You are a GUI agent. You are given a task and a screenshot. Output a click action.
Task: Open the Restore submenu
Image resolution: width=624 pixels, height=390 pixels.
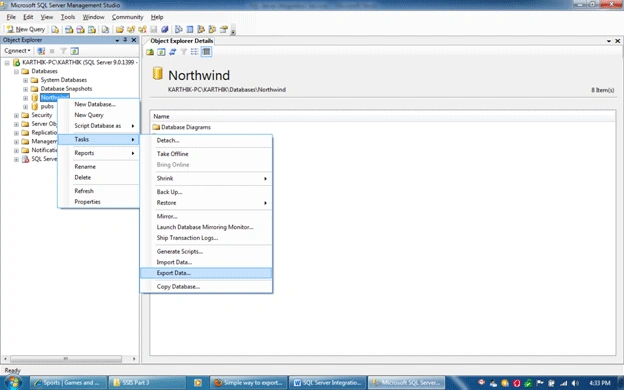206,203
